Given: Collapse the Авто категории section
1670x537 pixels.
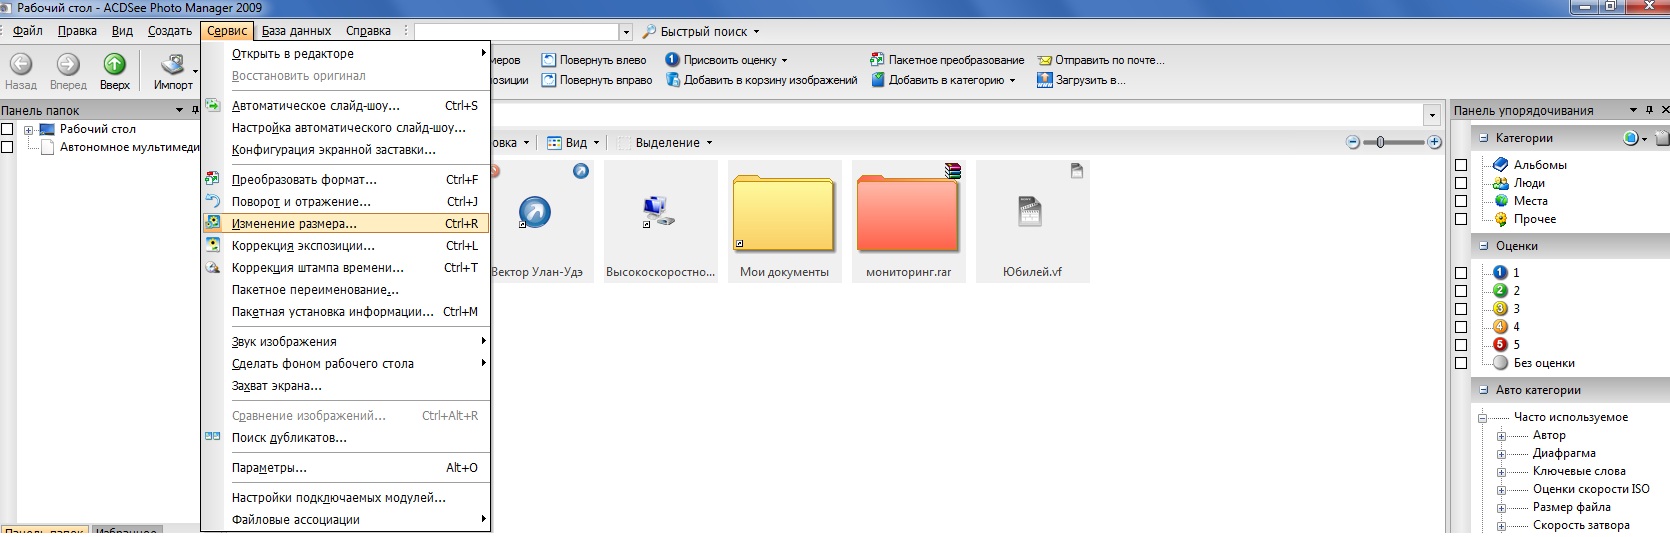Looking at the screenshot, I should [x=1484, y=390].
